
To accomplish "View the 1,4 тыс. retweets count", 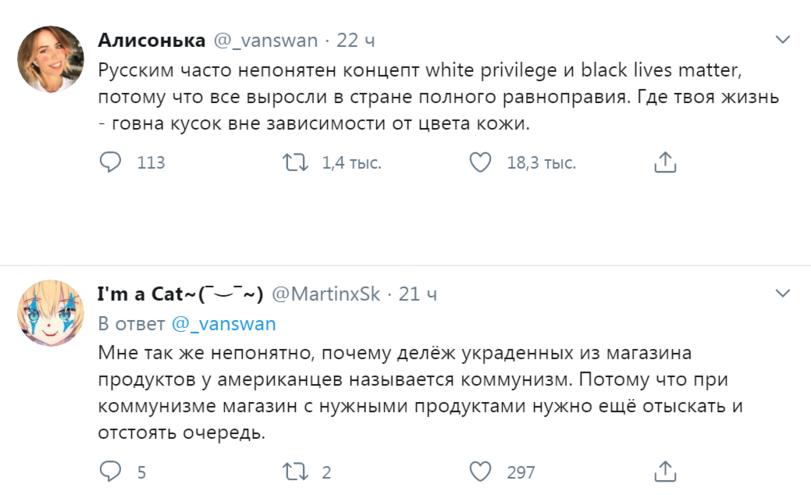I will (x=351, y=163).
